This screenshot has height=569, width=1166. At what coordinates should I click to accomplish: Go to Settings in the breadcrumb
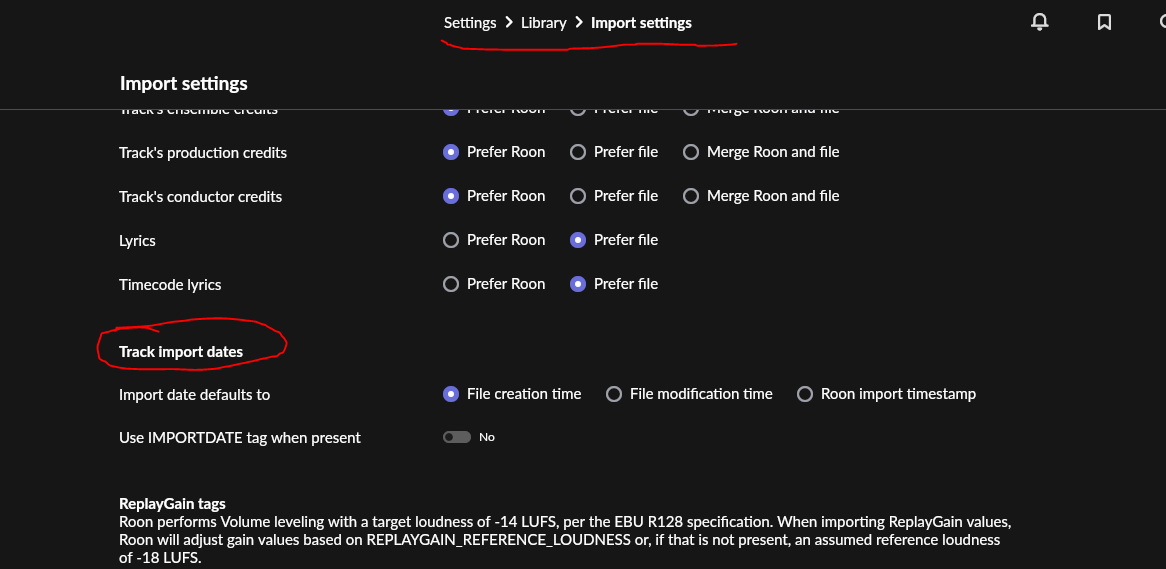pyautogui.click(x=470, y=23)
